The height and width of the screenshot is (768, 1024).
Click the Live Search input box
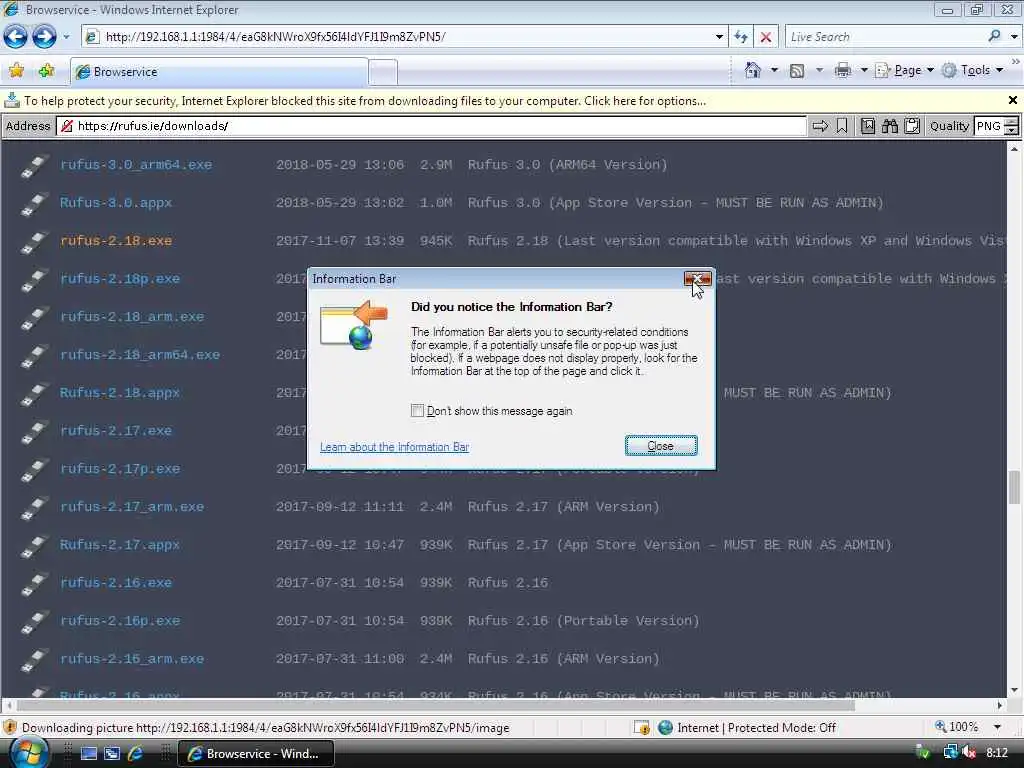(885, 37)
